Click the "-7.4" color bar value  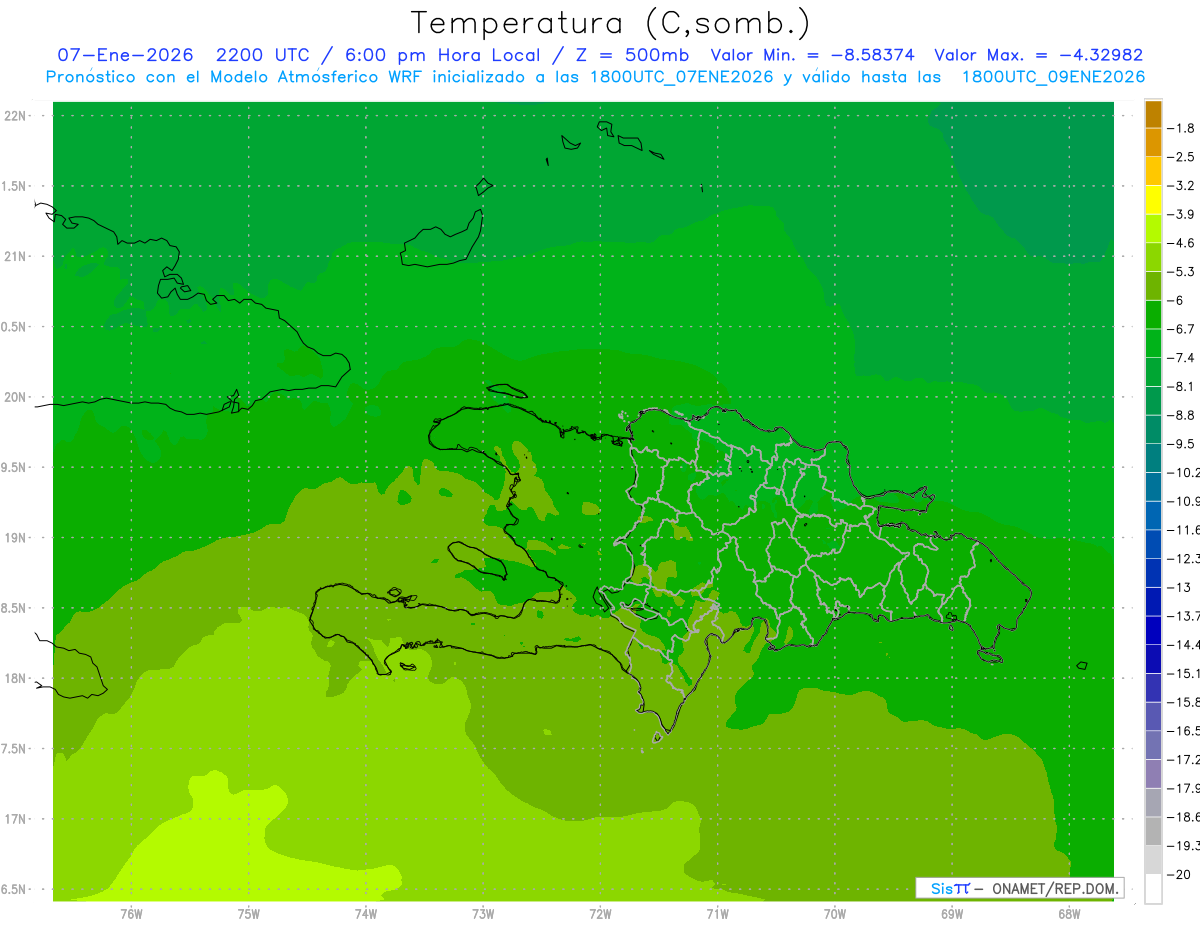[1183, 357]
